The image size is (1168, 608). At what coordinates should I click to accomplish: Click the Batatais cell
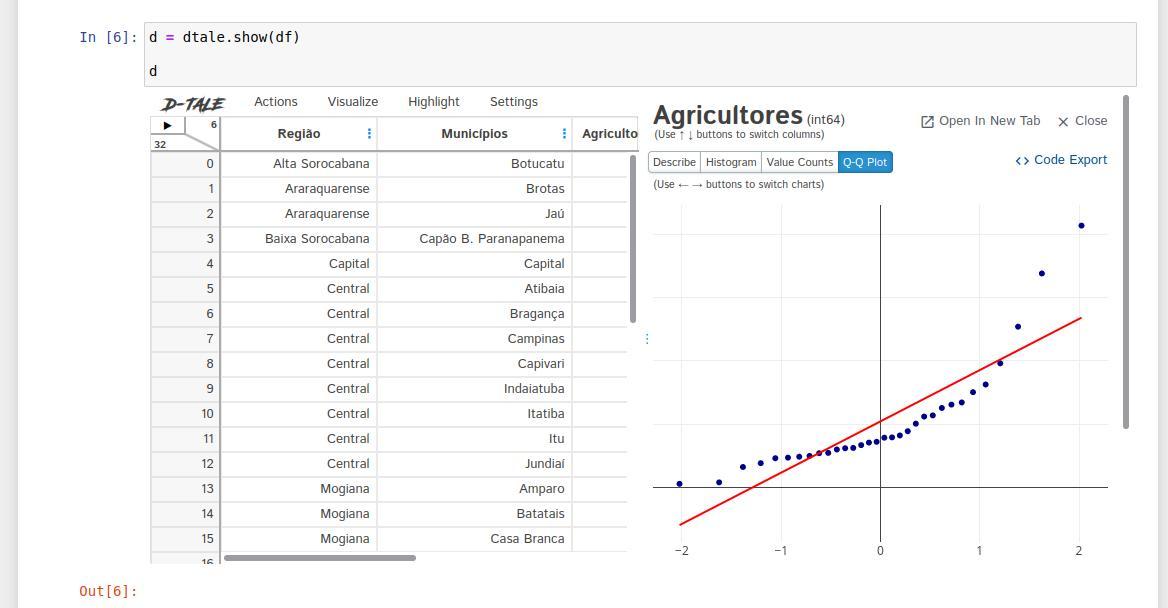point(474,513)
